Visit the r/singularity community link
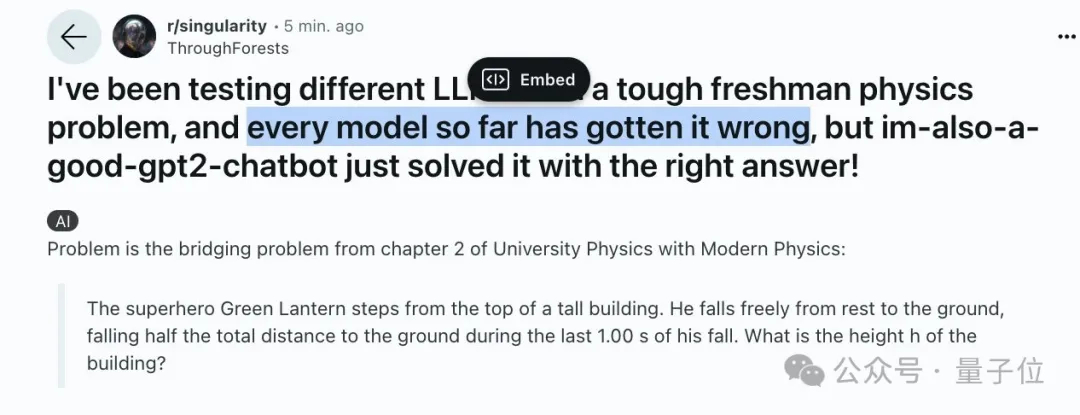1080x415 pixels. point(216,26)
